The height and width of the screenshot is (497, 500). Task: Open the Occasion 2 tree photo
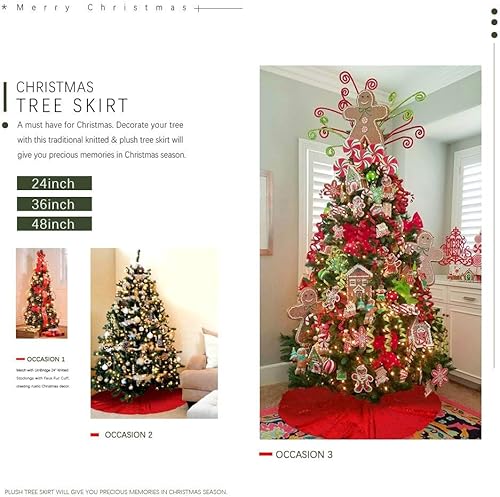tap(154, 333)
